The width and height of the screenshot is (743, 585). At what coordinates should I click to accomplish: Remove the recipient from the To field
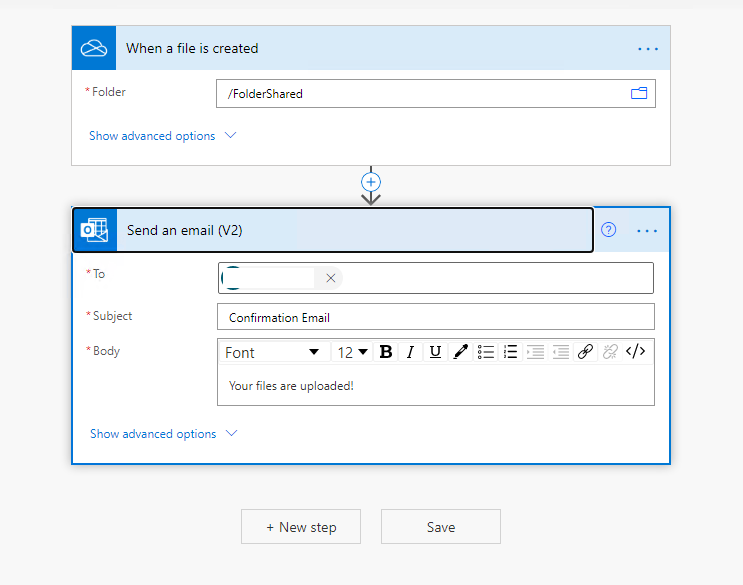(331, 278)
